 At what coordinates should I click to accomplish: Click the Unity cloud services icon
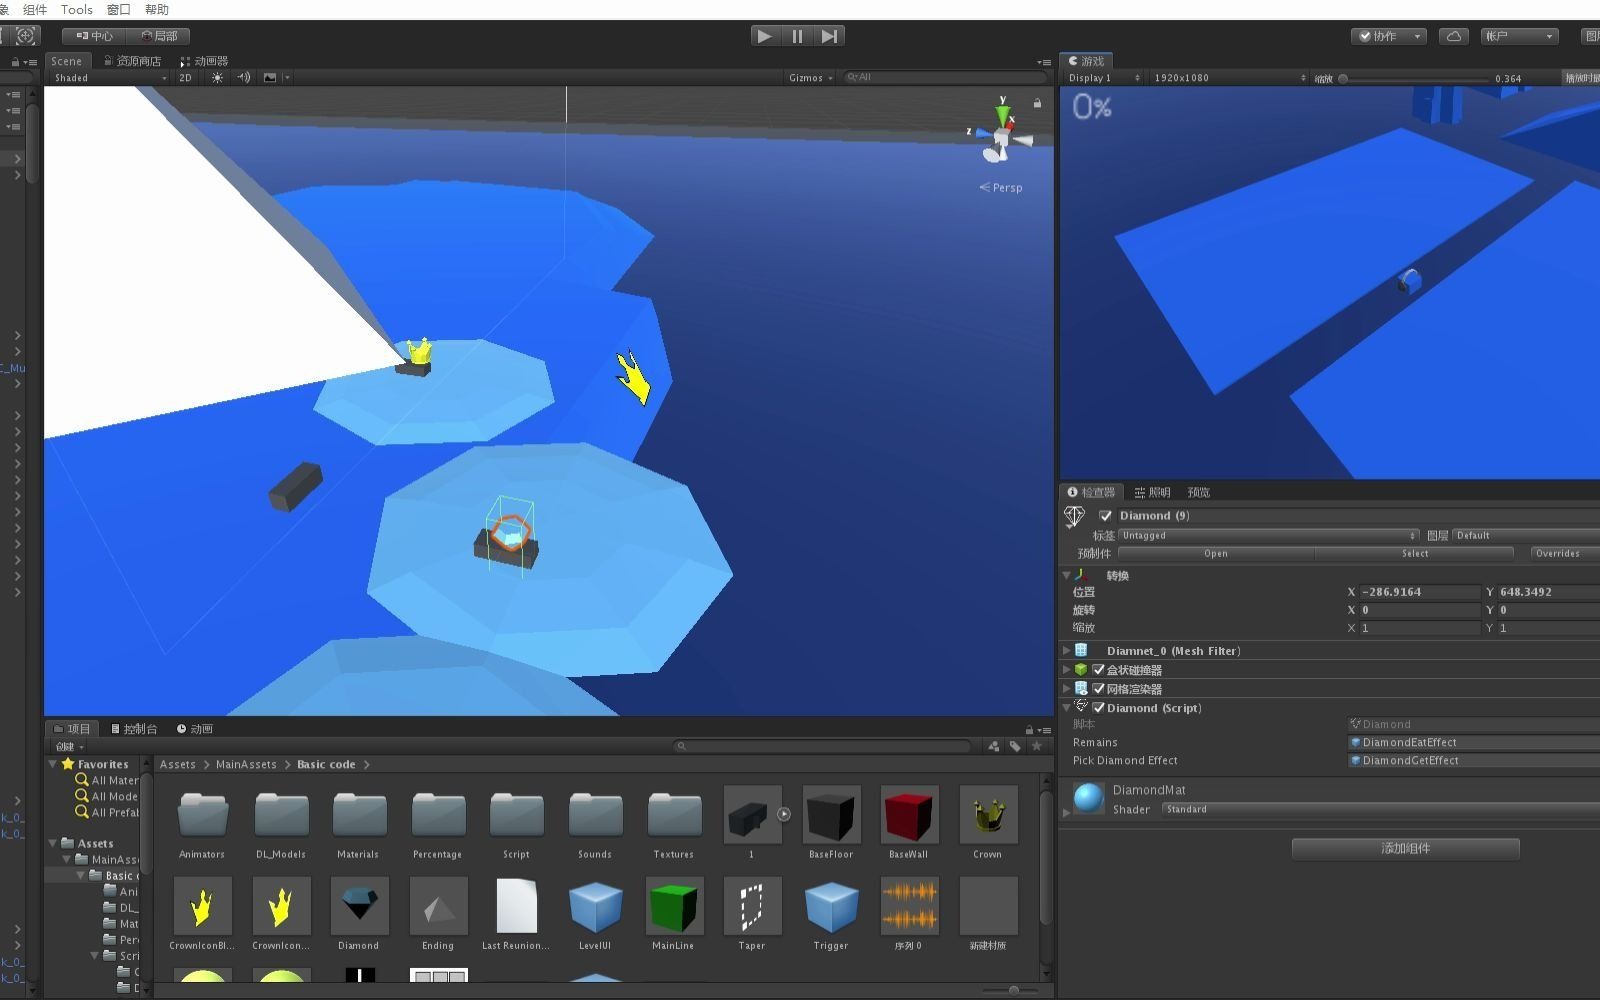pyautogui.click(x=1453, y=35)
